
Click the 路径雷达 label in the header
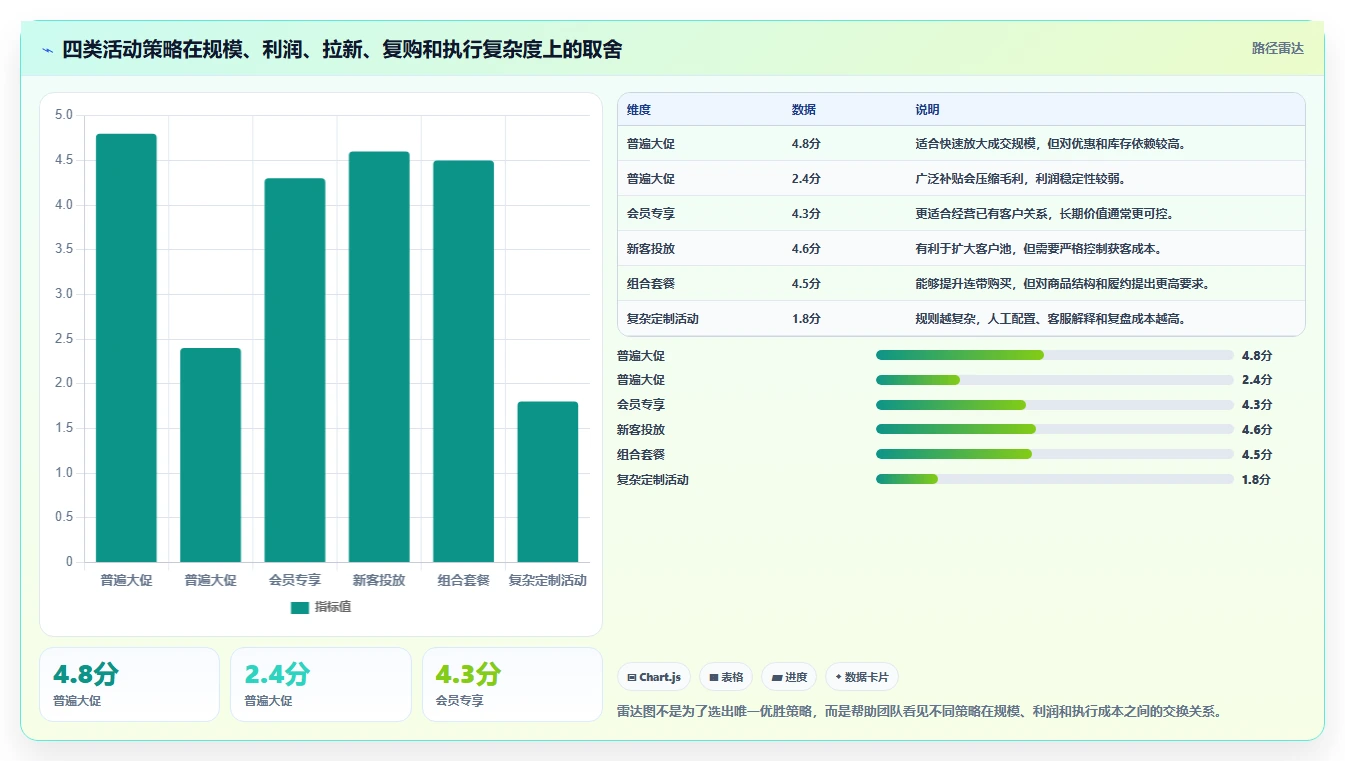tap(1278, 48)
